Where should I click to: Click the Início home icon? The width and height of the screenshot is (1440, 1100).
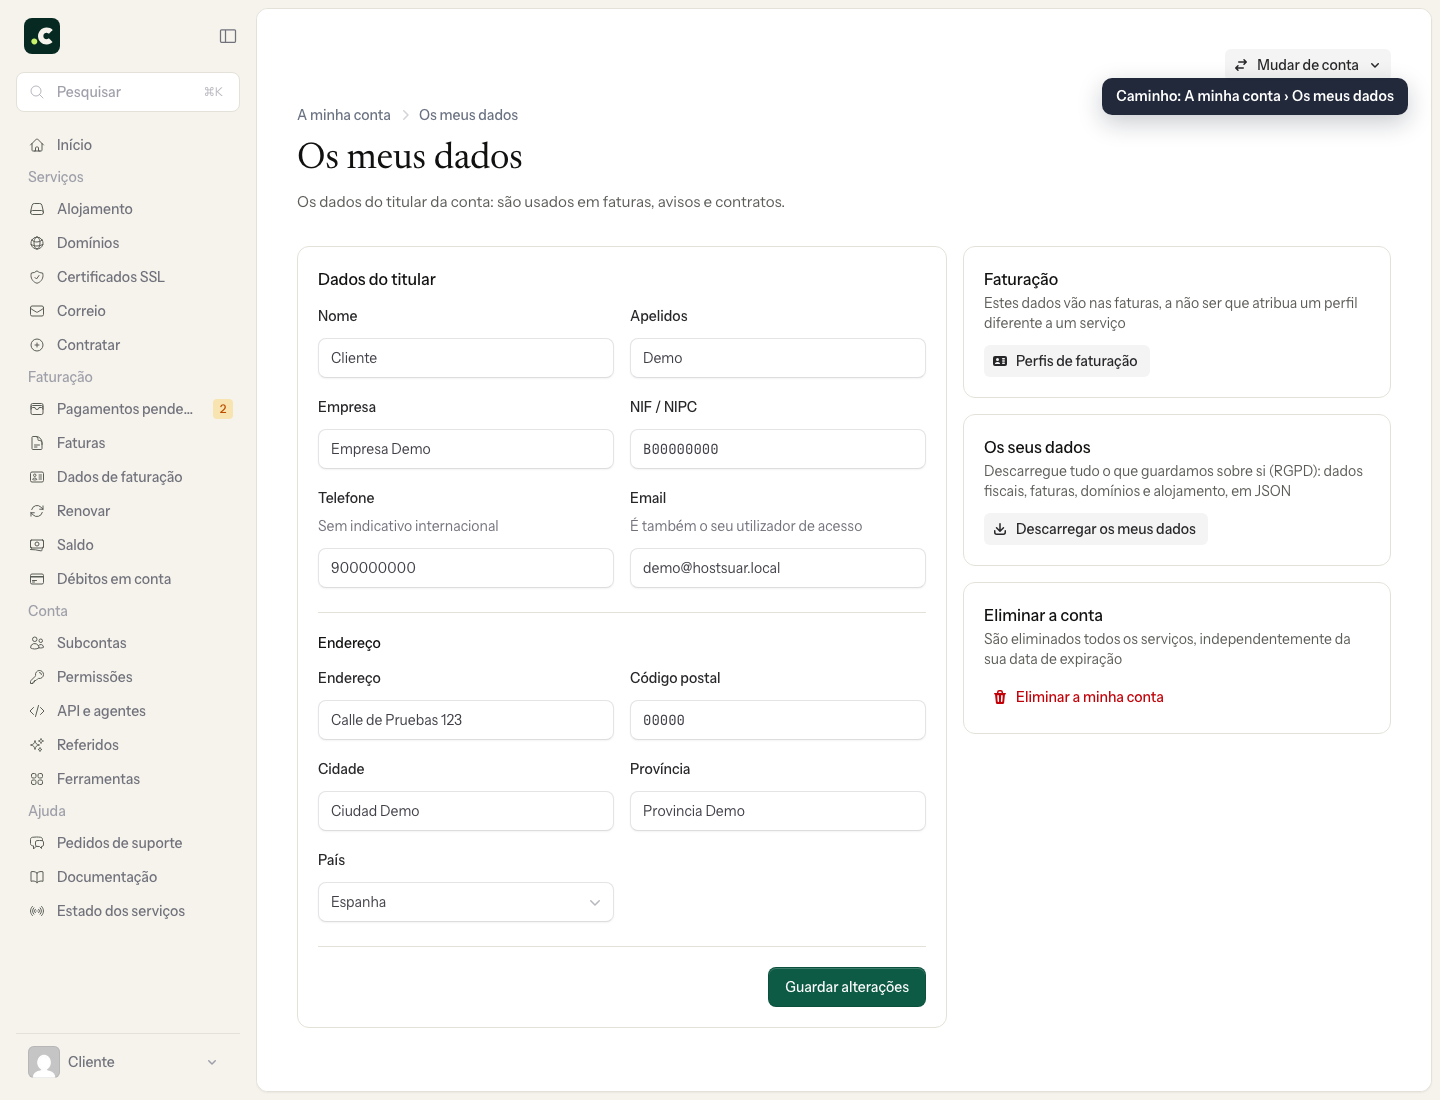(37, 145)
